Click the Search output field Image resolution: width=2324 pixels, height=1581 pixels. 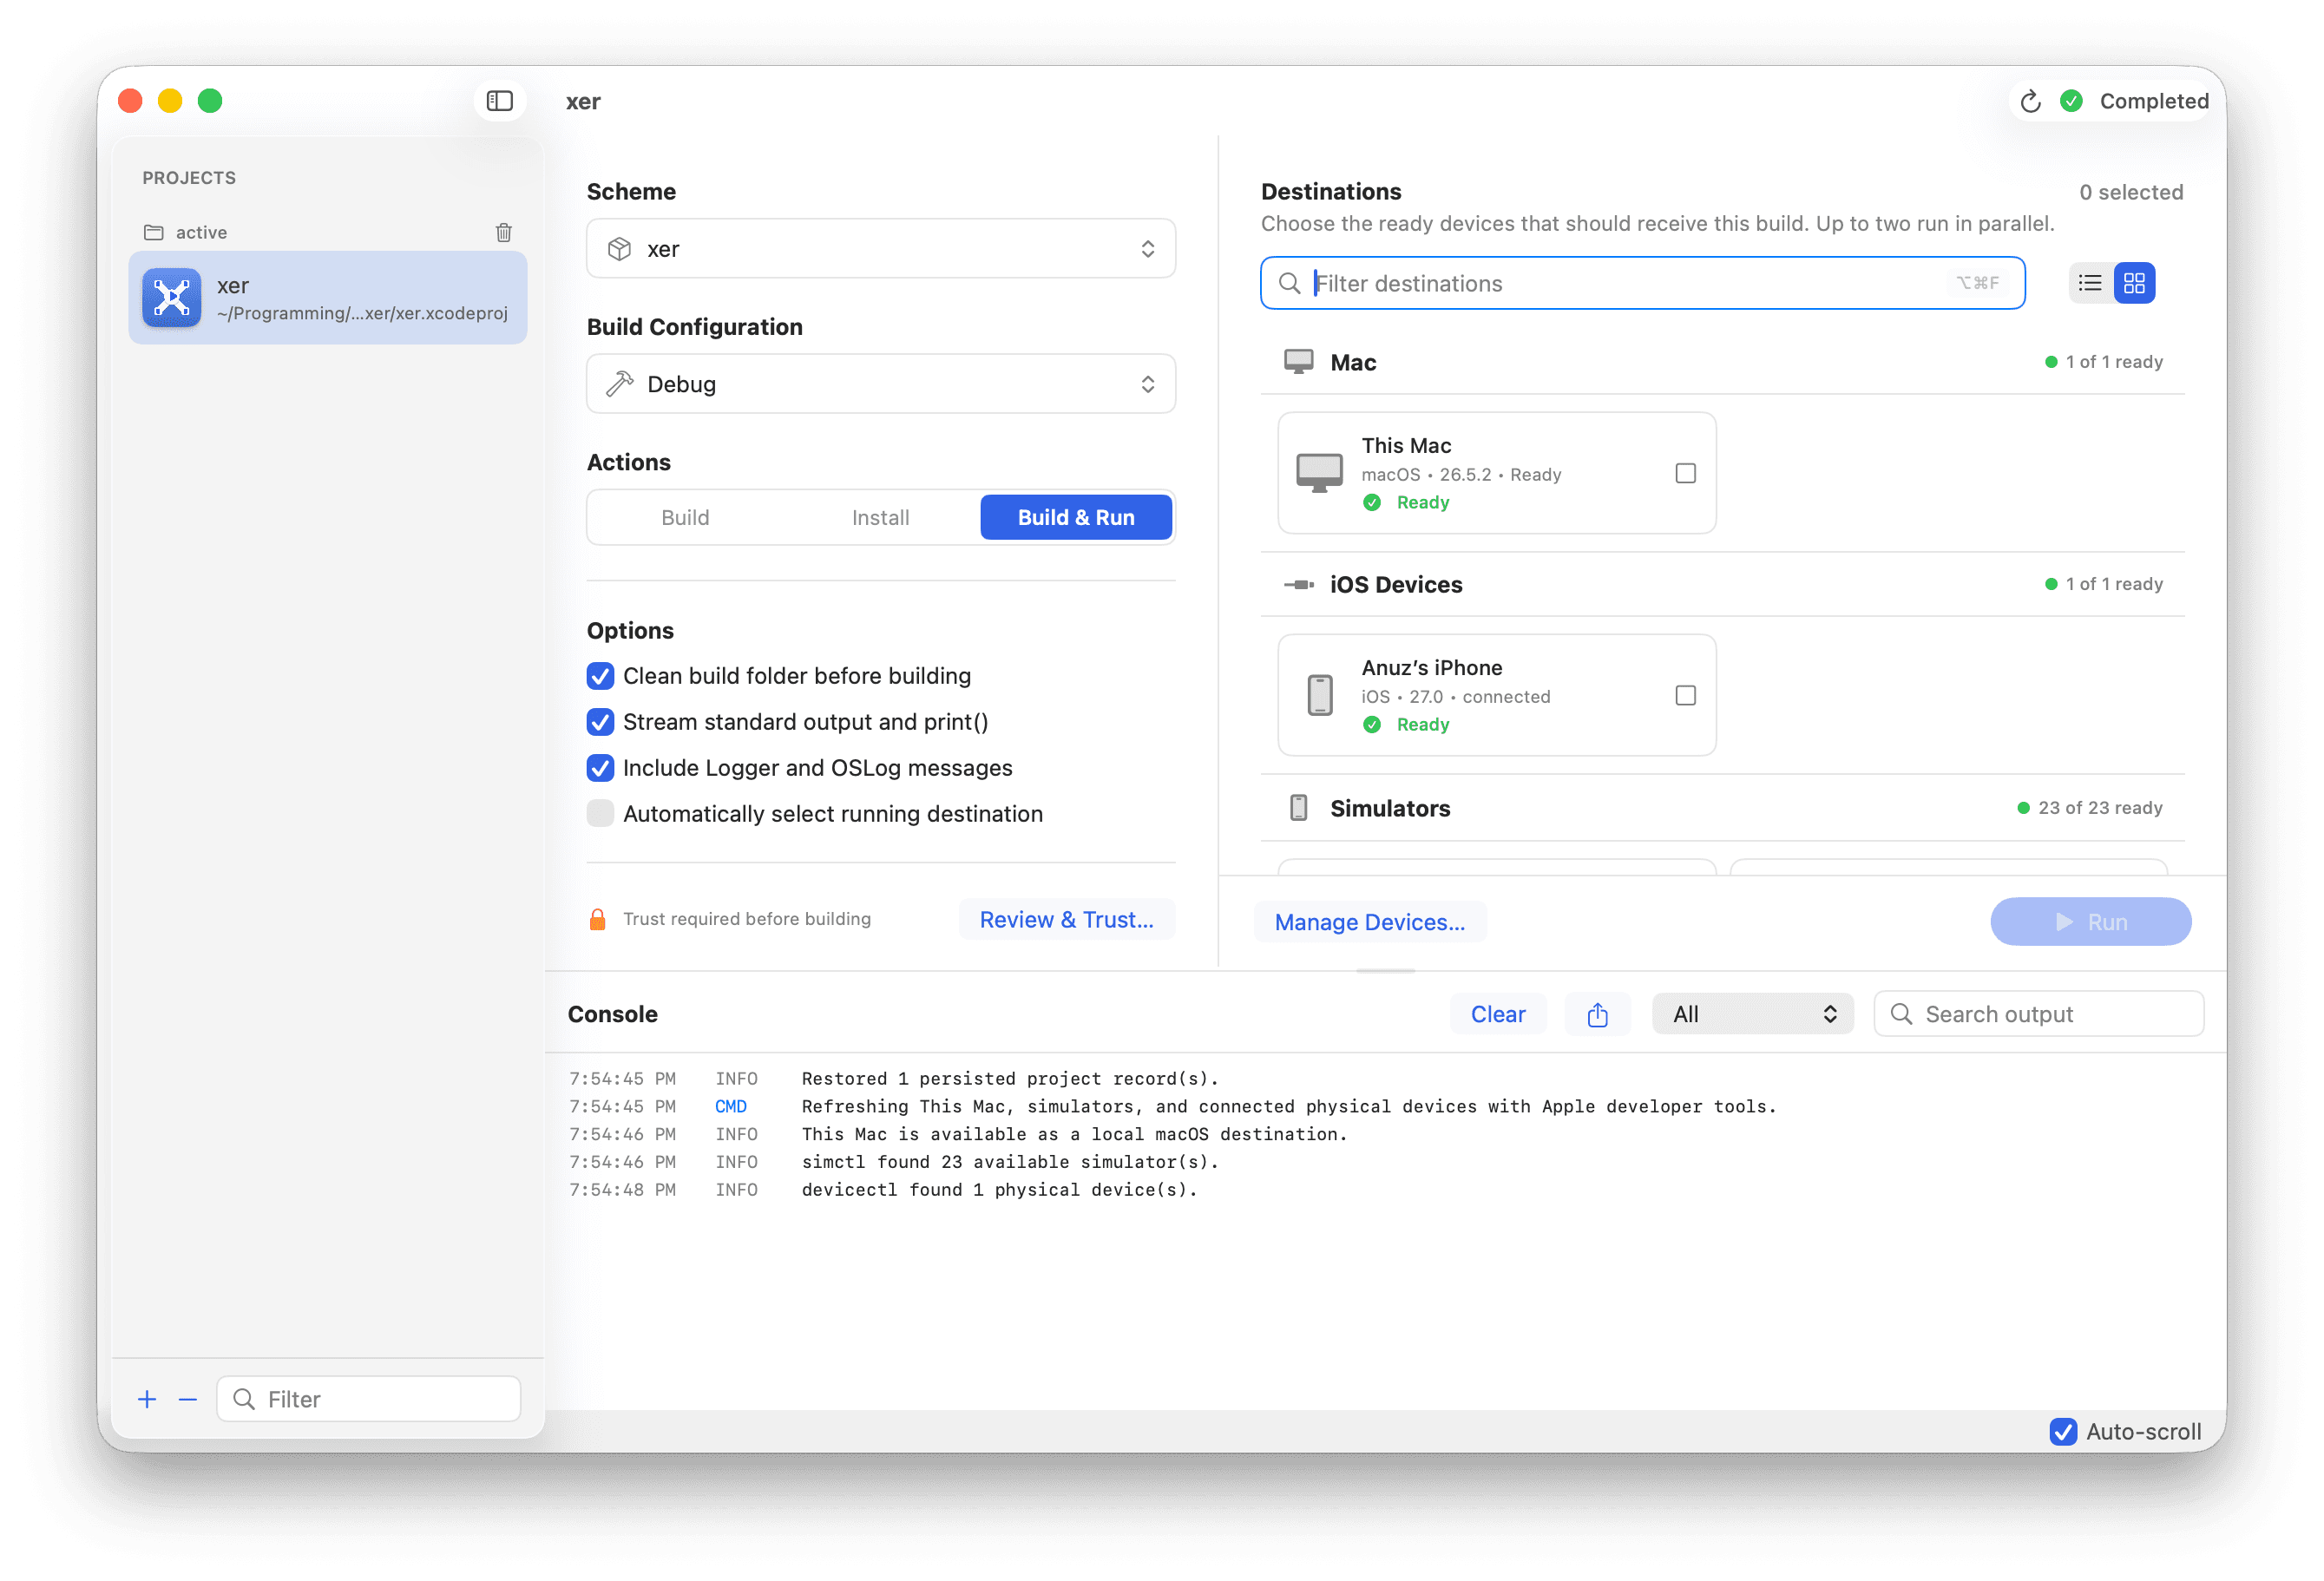click(x=2038, y=1014)
